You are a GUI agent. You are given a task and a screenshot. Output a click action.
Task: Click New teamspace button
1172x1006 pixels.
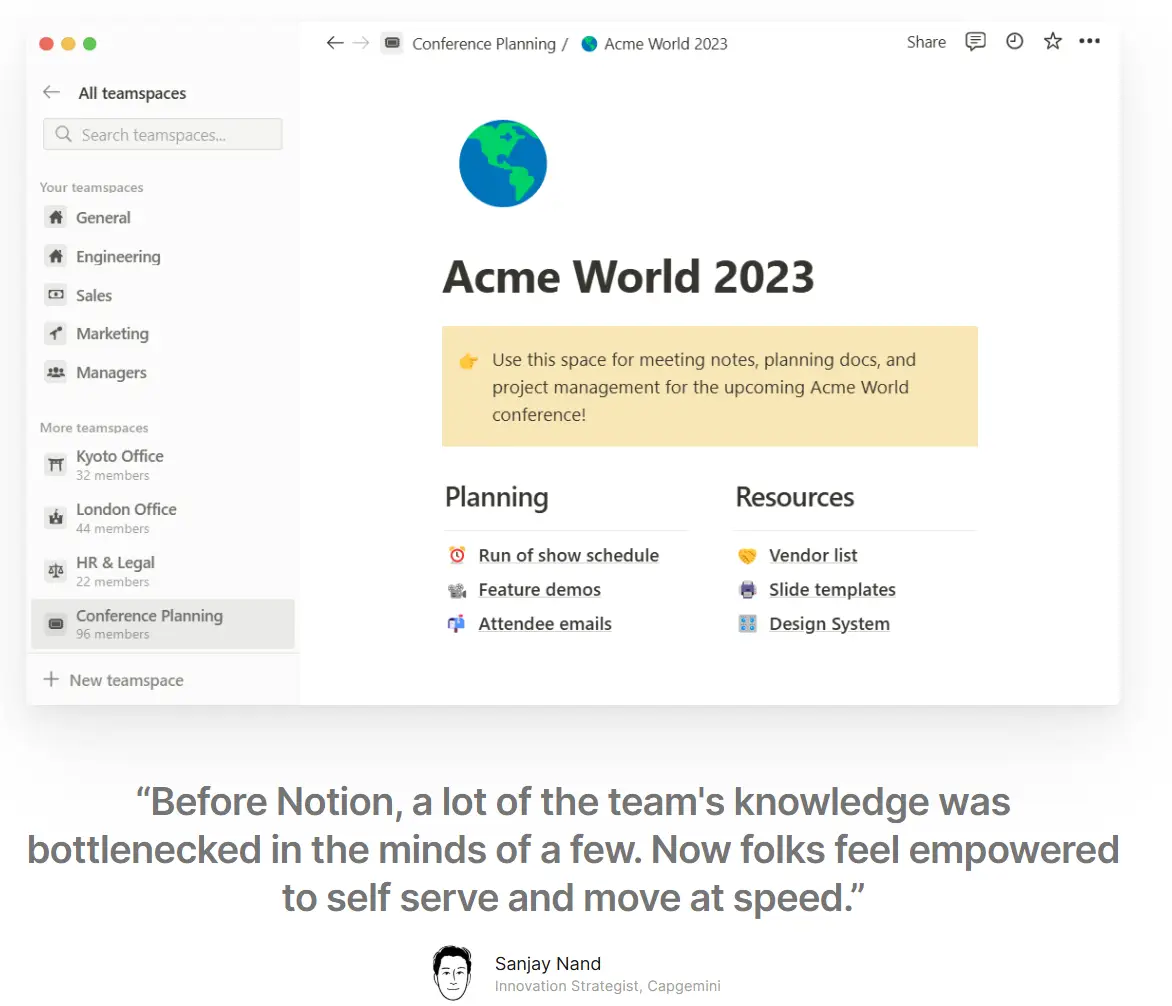(113, 679)
